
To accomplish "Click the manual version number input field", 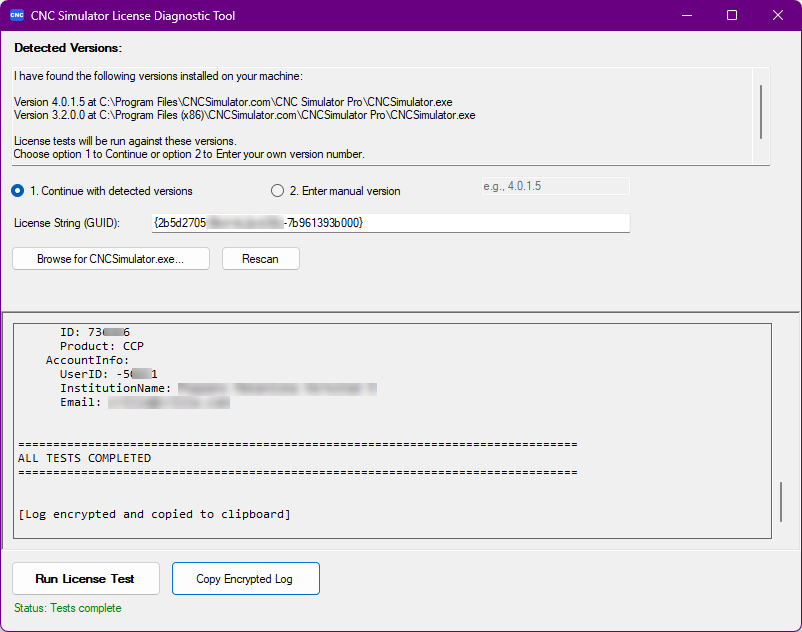I will coord(555,186).
